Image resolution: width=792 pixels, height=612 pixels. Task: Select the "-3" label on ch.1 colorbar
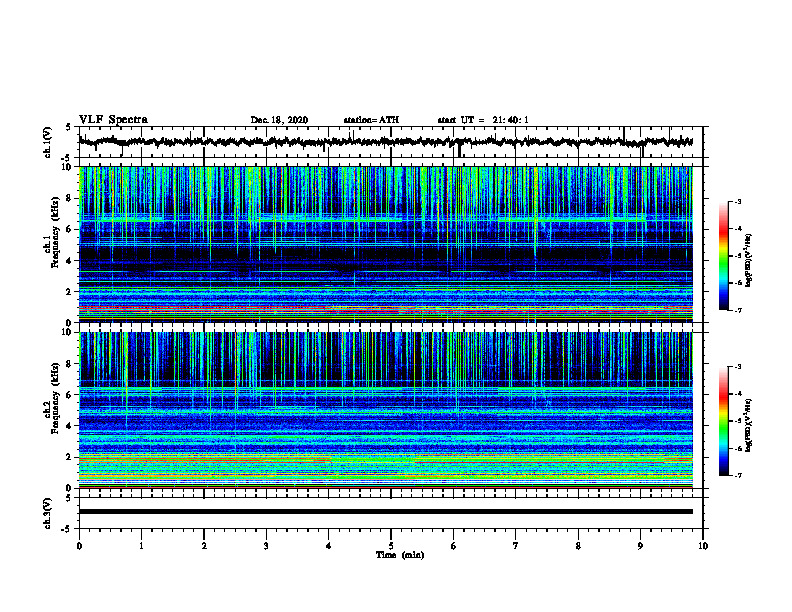738,201
